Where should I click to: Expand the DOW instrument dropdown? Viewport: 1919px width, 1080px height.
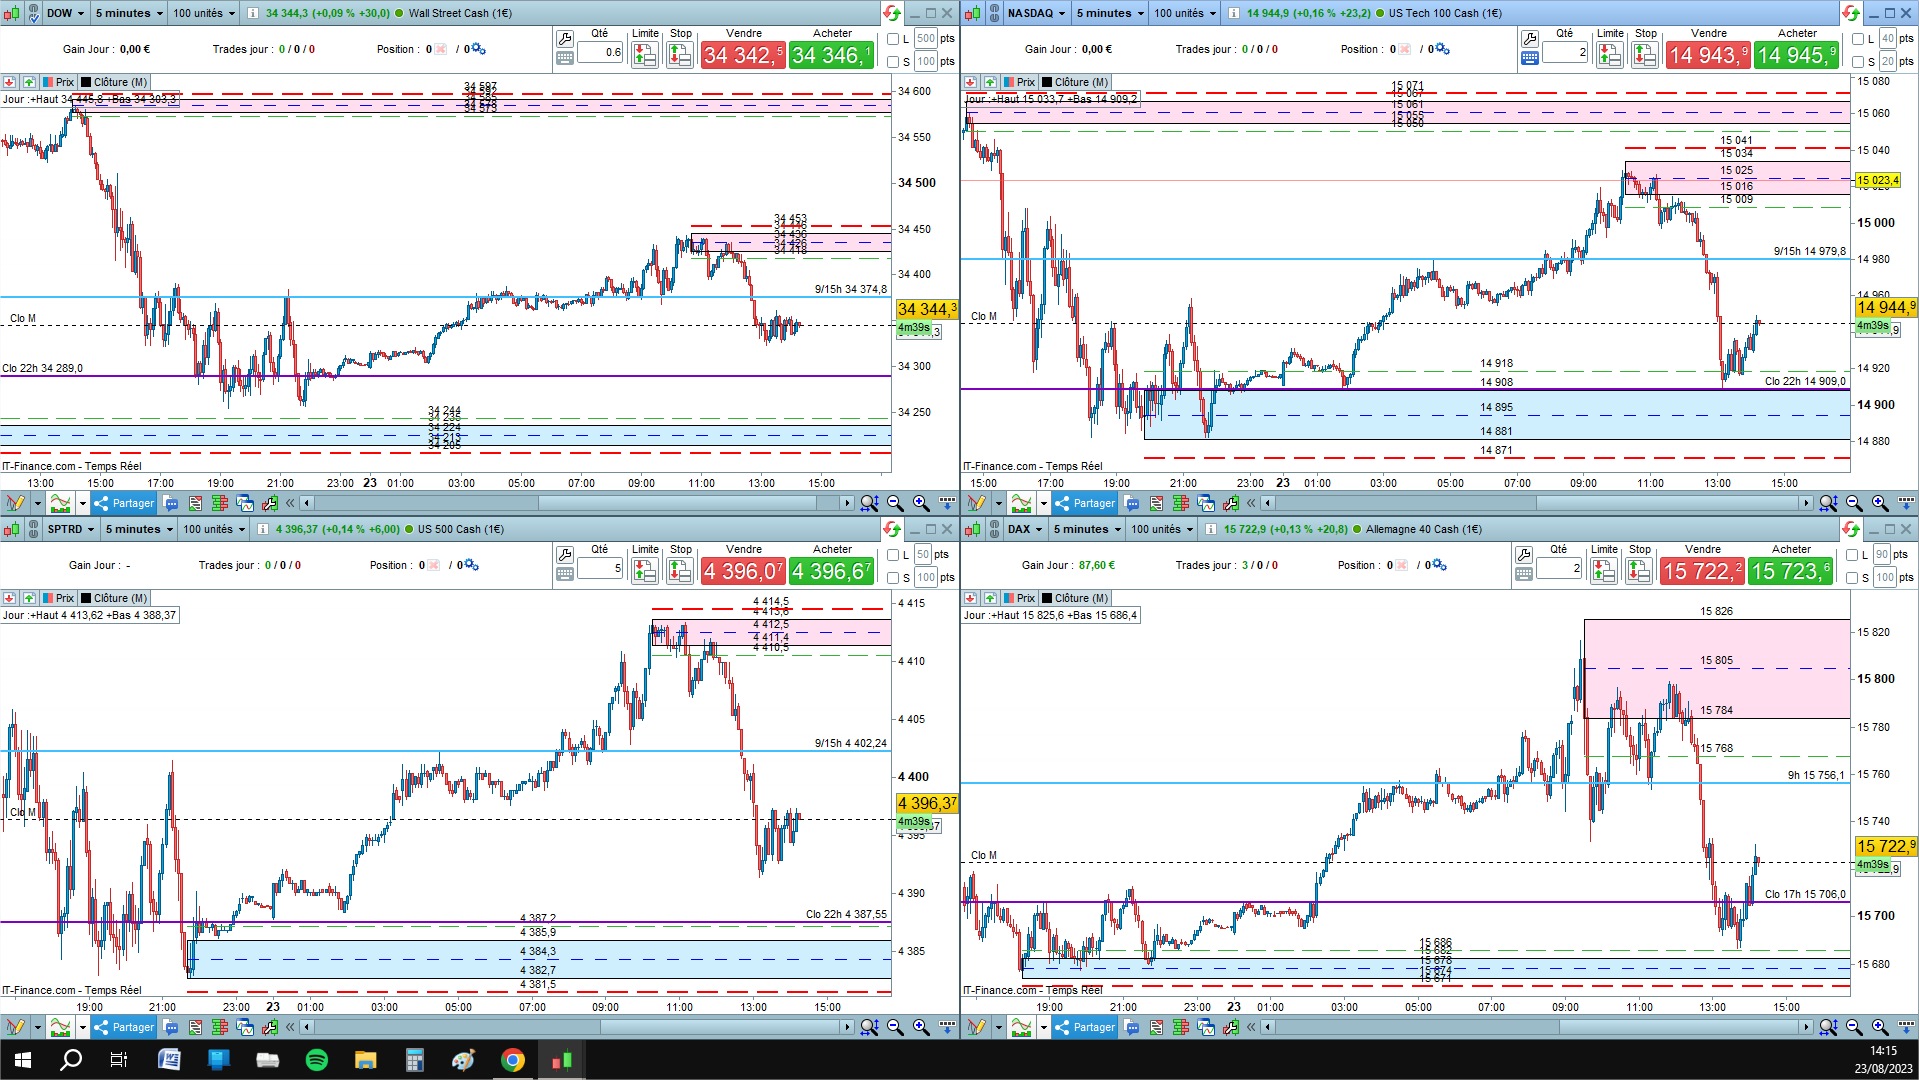pyautogui.click(x=65, y=13)
